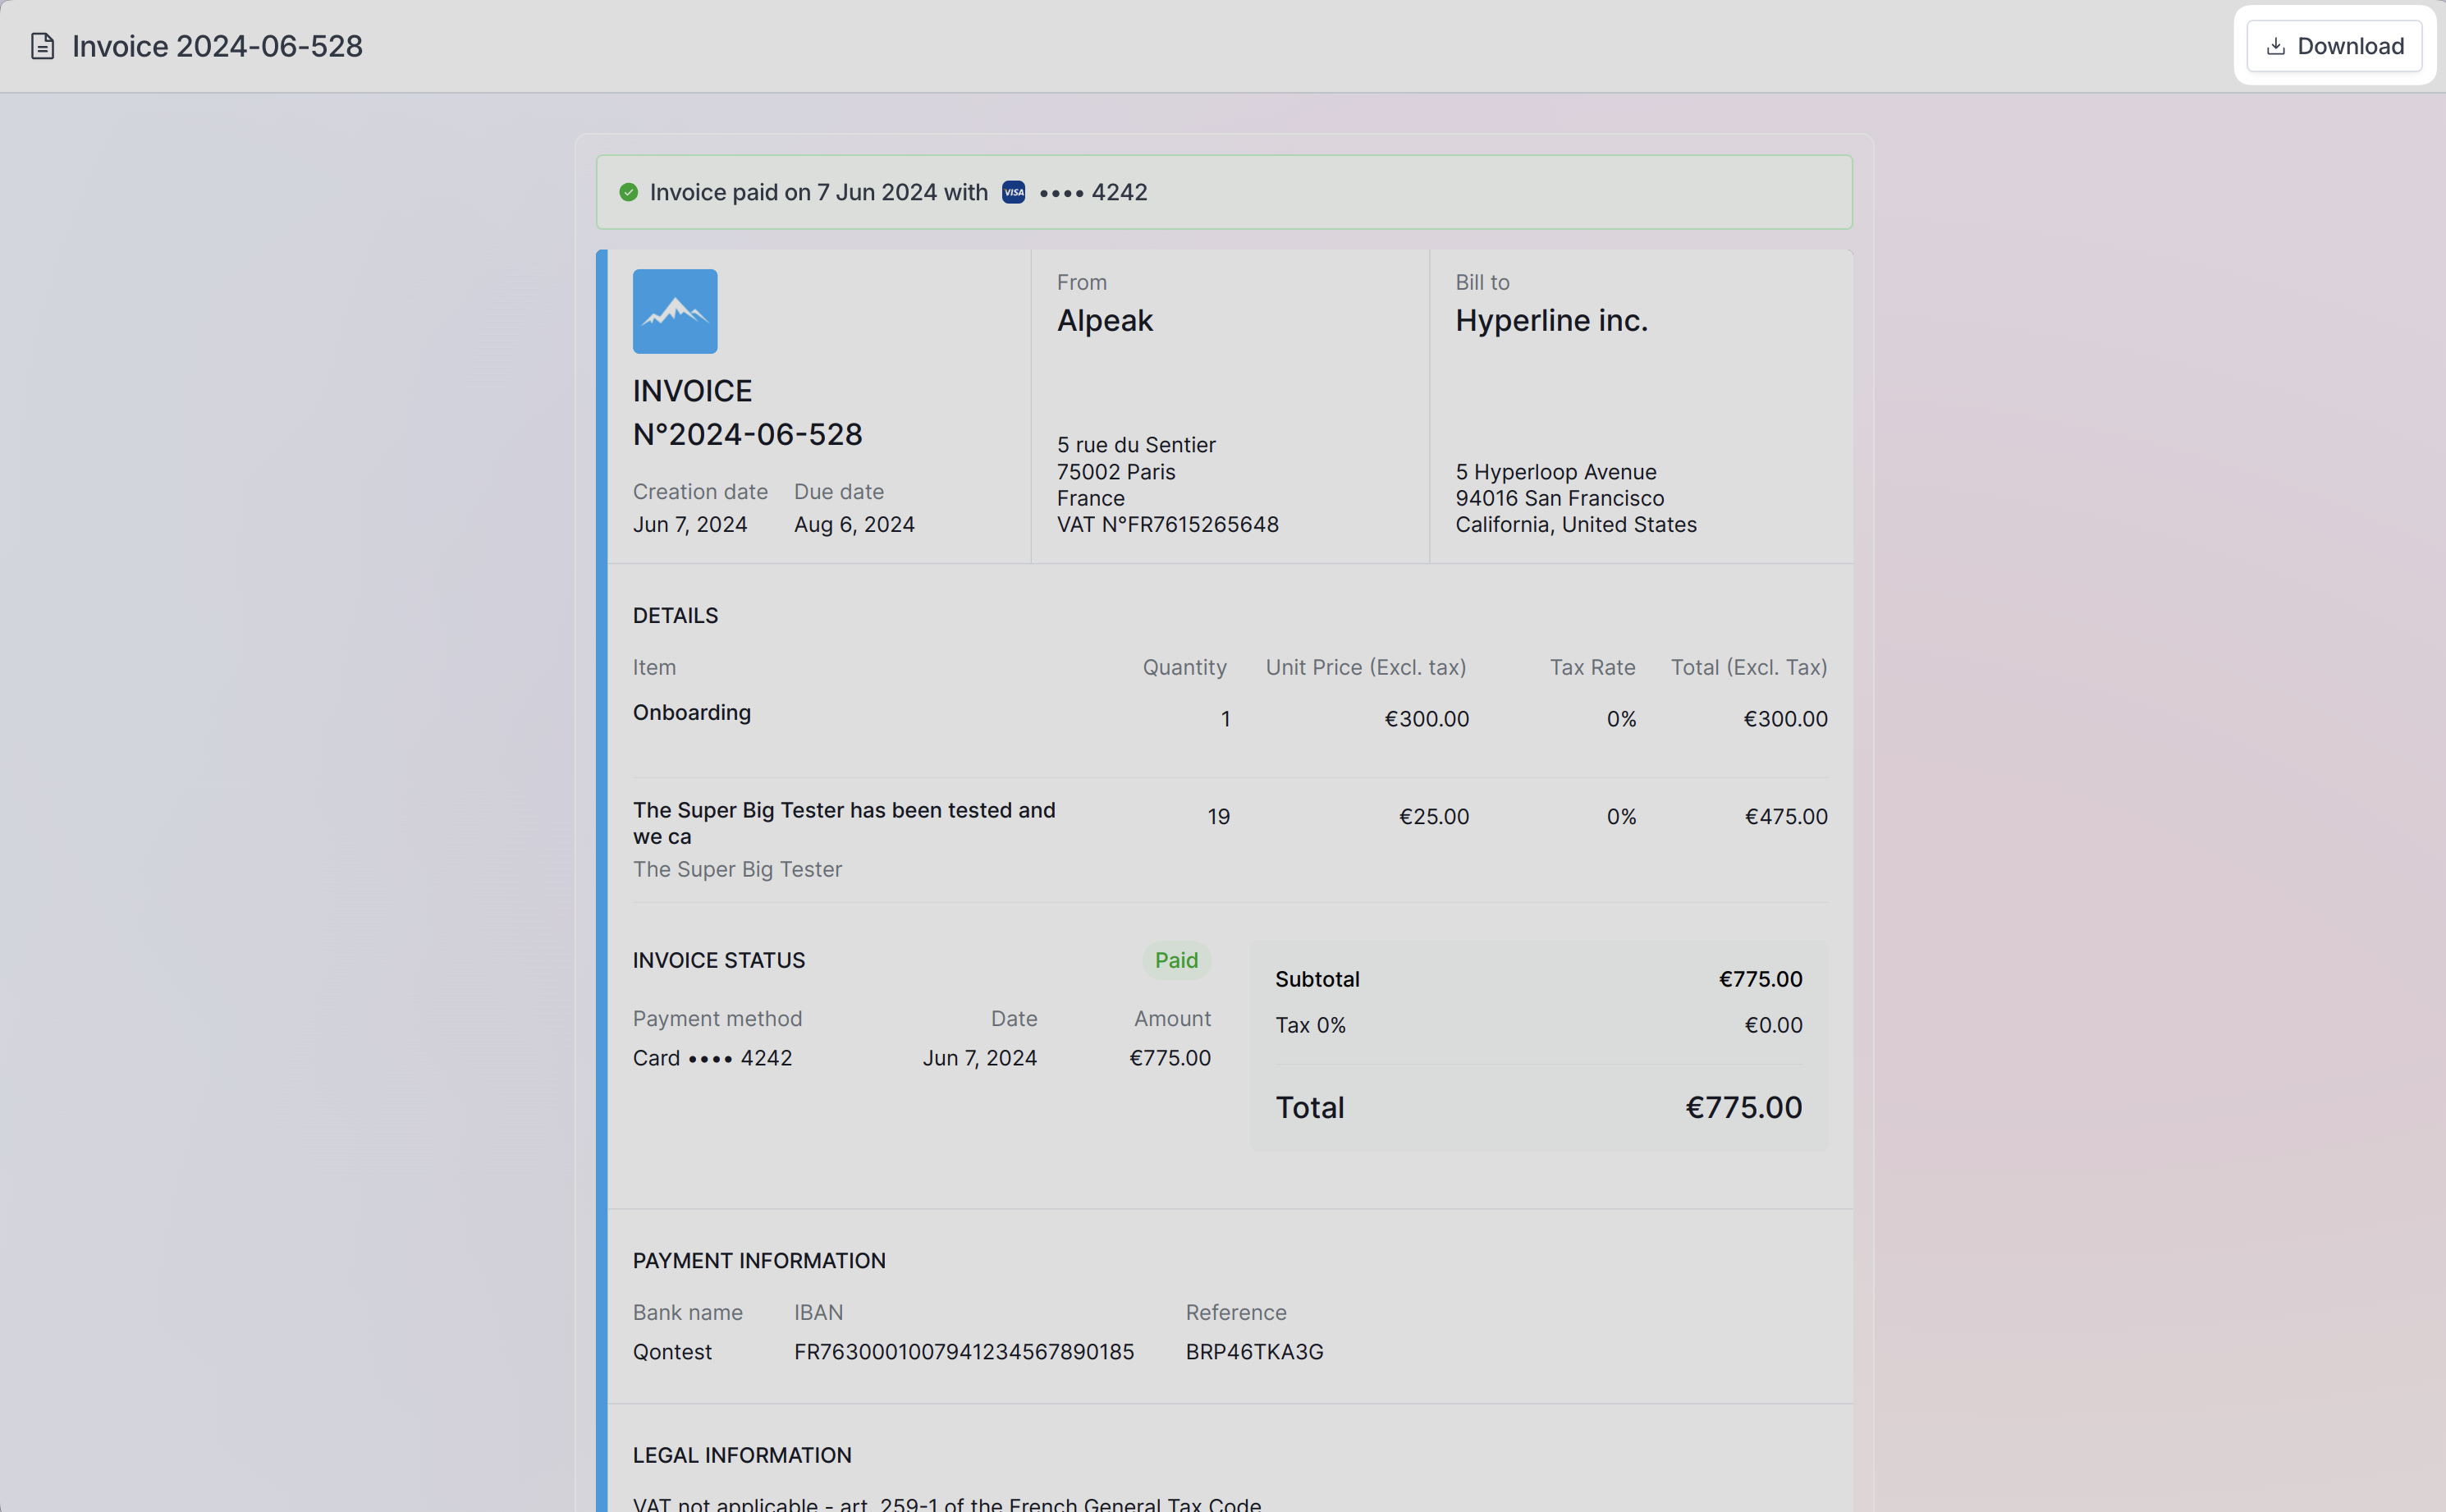Click the payment date 'Jun 7, 2024' under Date

[979, 1058]
